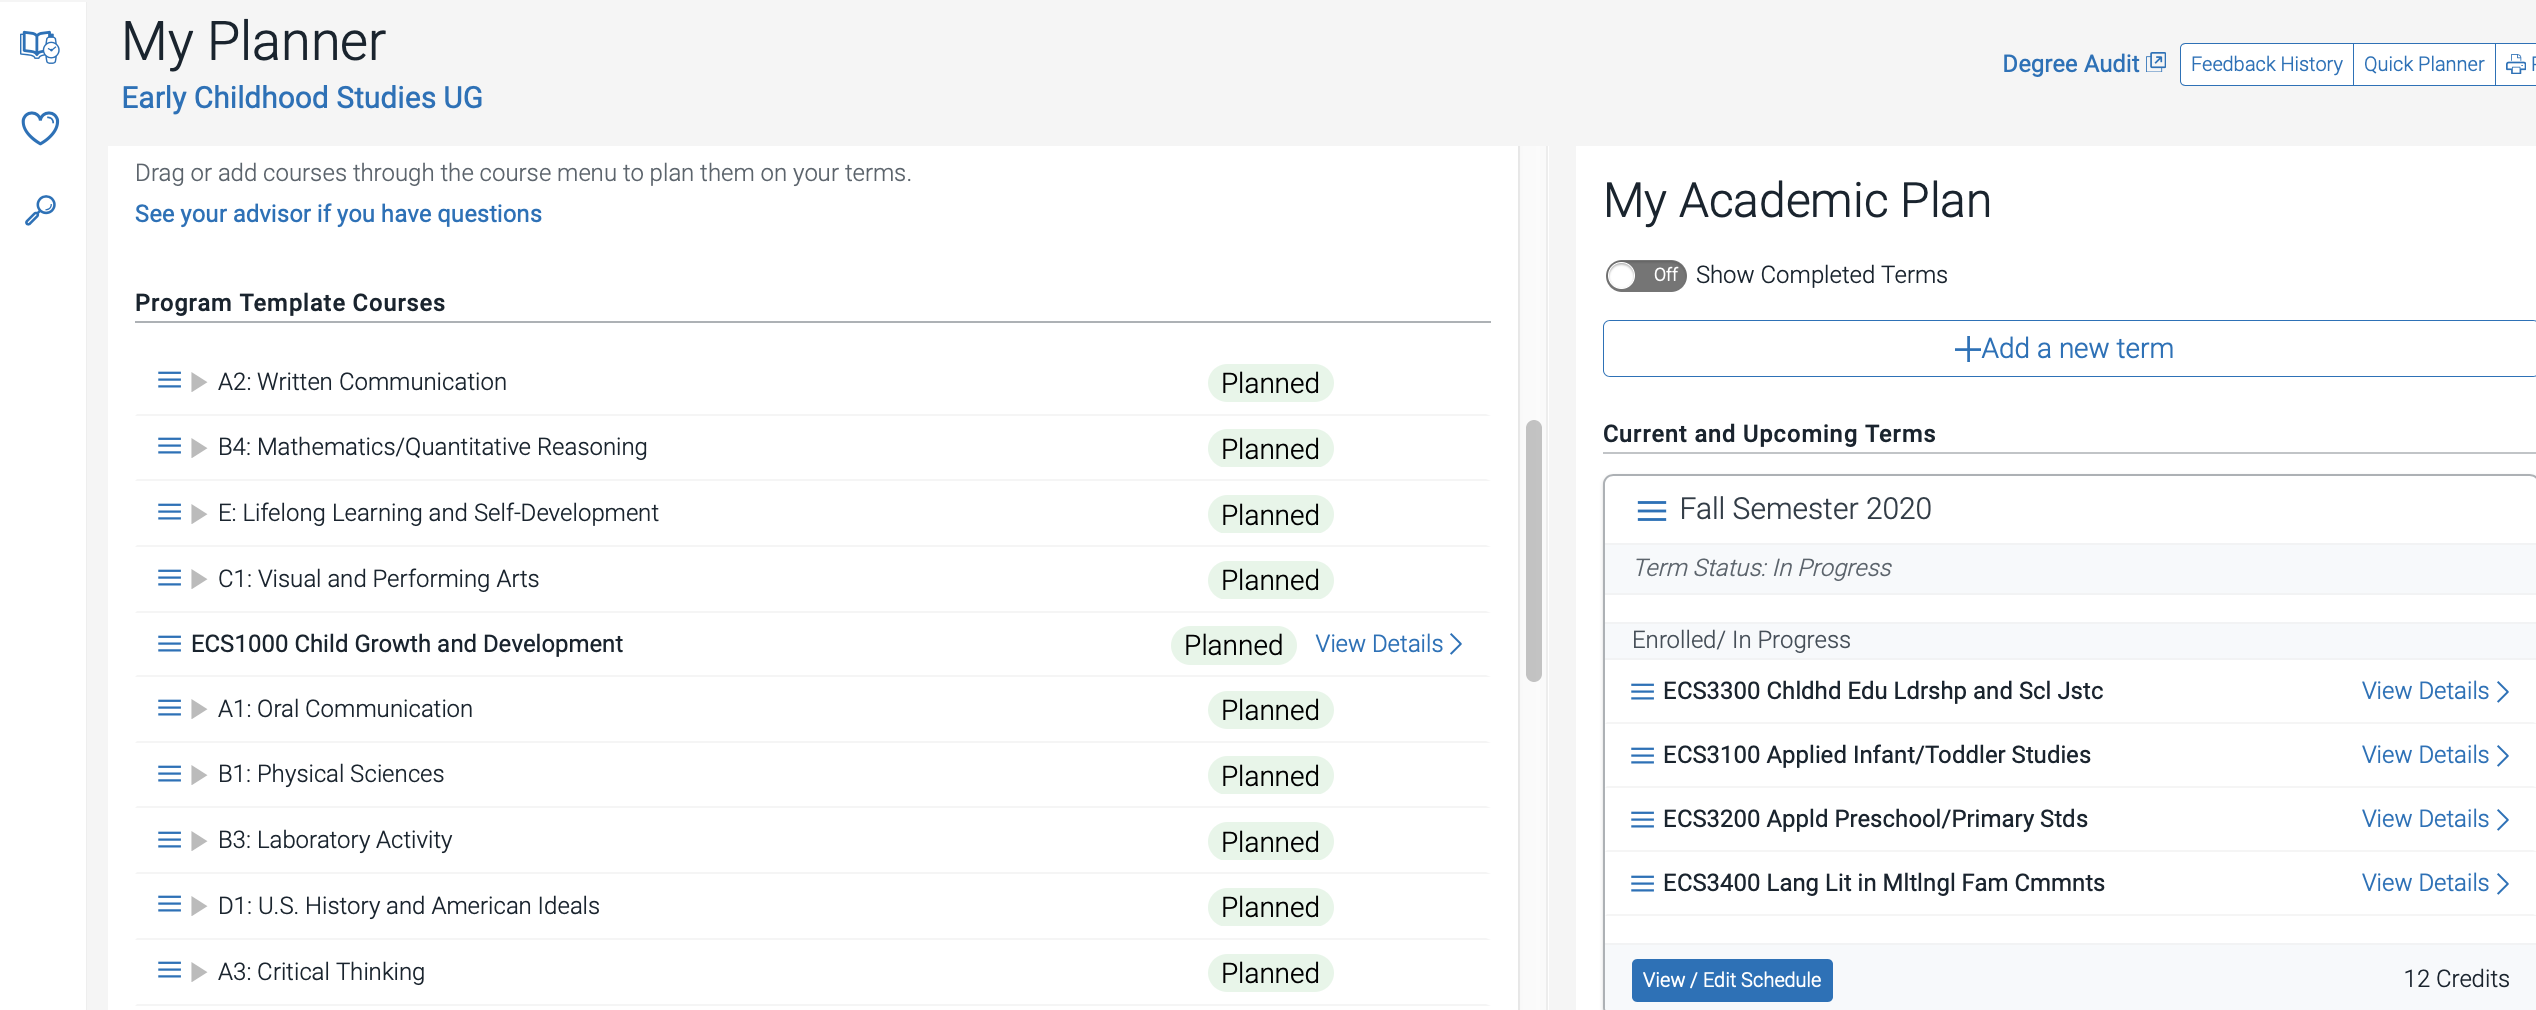Click the printer icon in top toolbar
The image size is (2536, 1010).
point(2516,65)
